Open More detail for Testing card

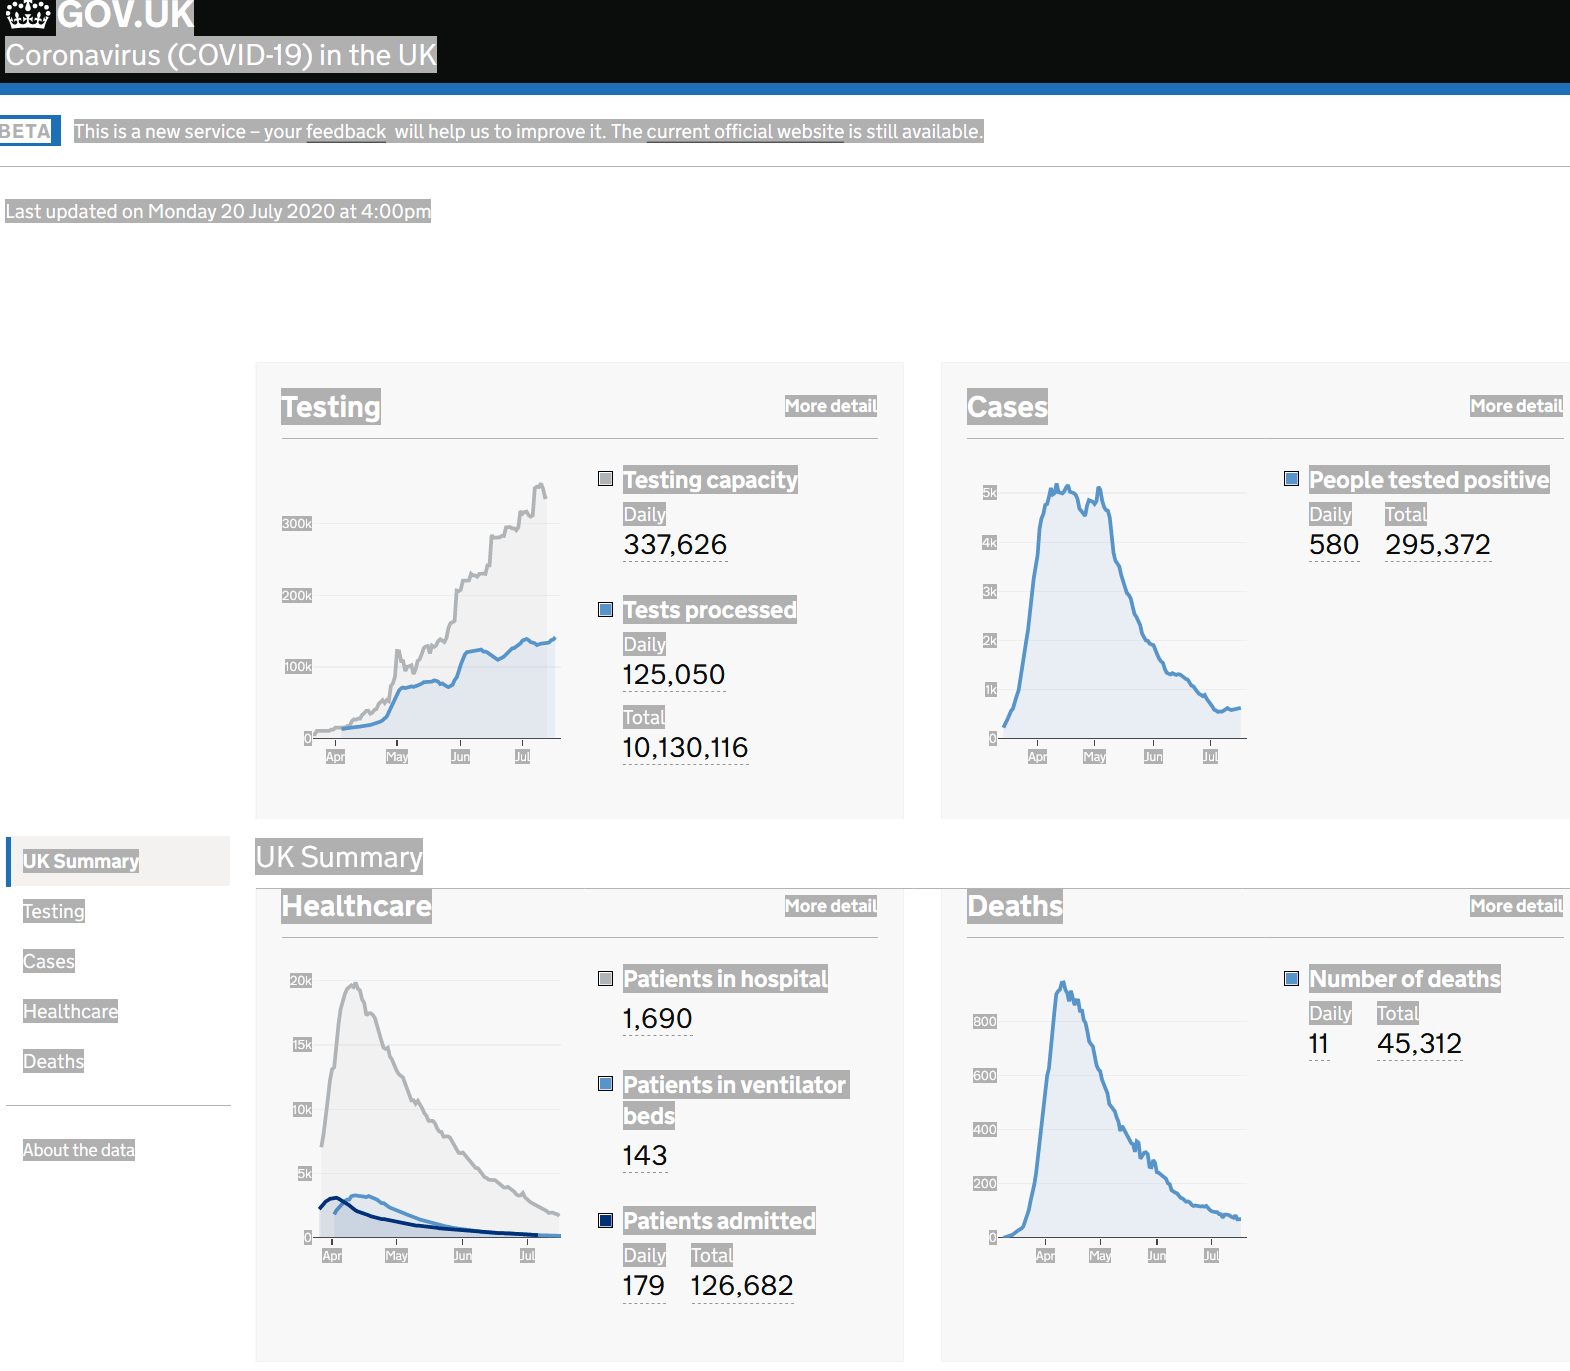(x=830, y=406)
